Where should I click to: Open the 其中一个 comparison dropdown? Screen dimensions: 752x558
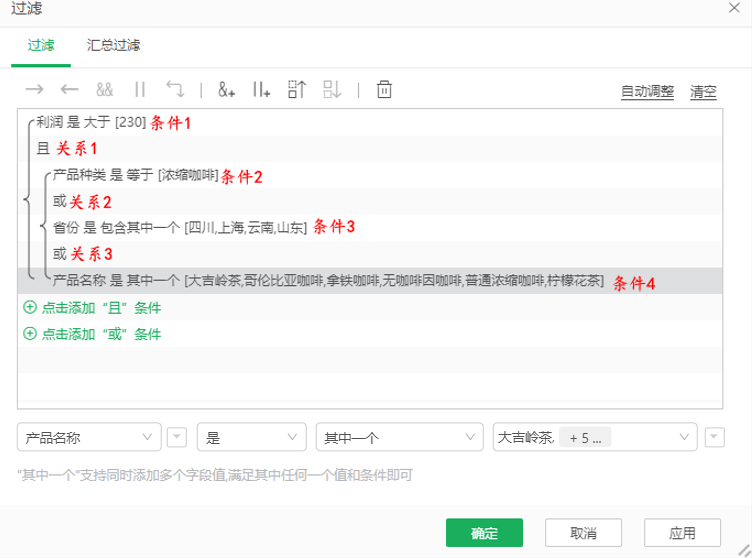[400, 437]
